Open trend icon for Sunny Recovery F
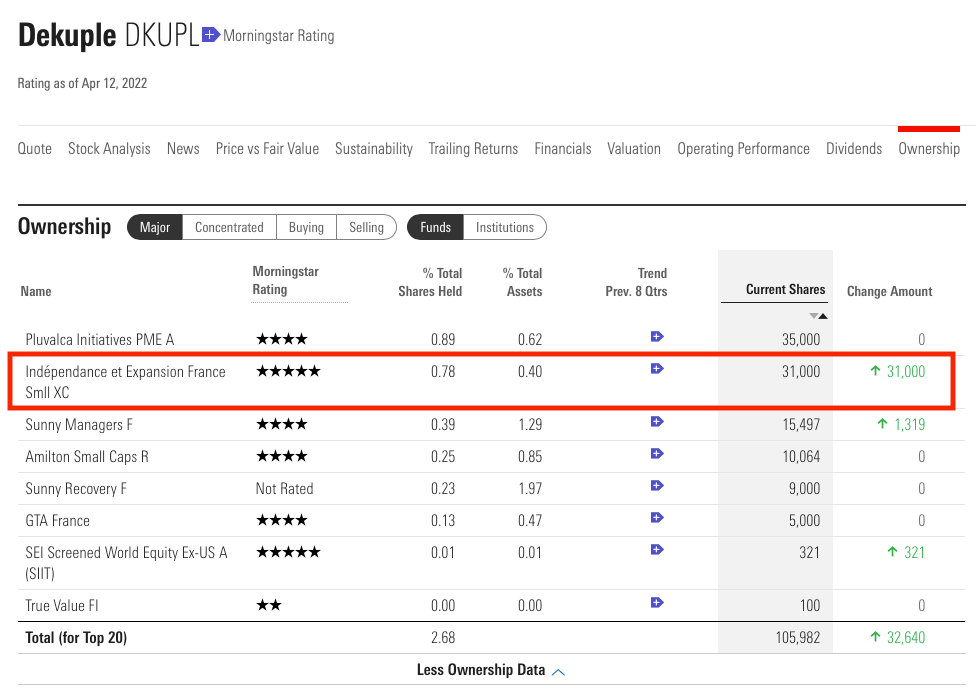The width and height of the screenshot is (976, 698). click(657, 486)
